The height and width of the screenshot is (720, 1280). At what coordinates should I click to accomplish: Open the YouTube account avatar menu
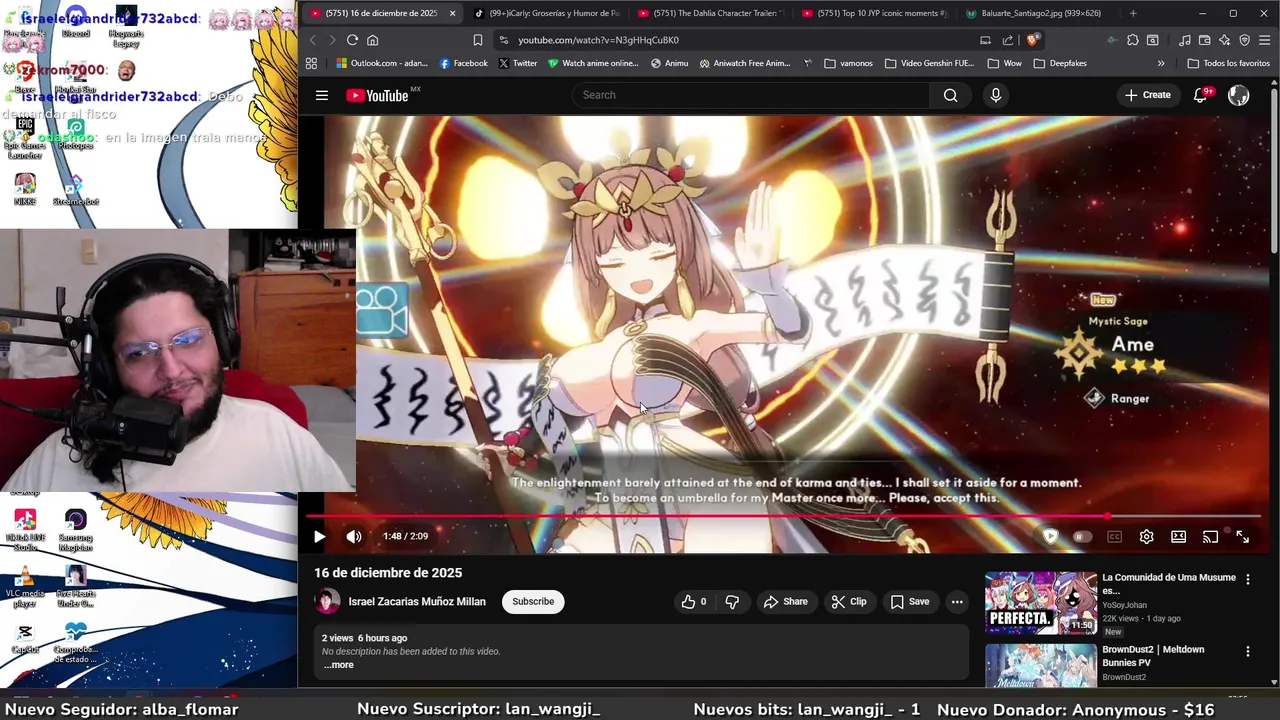[1238, 95]
